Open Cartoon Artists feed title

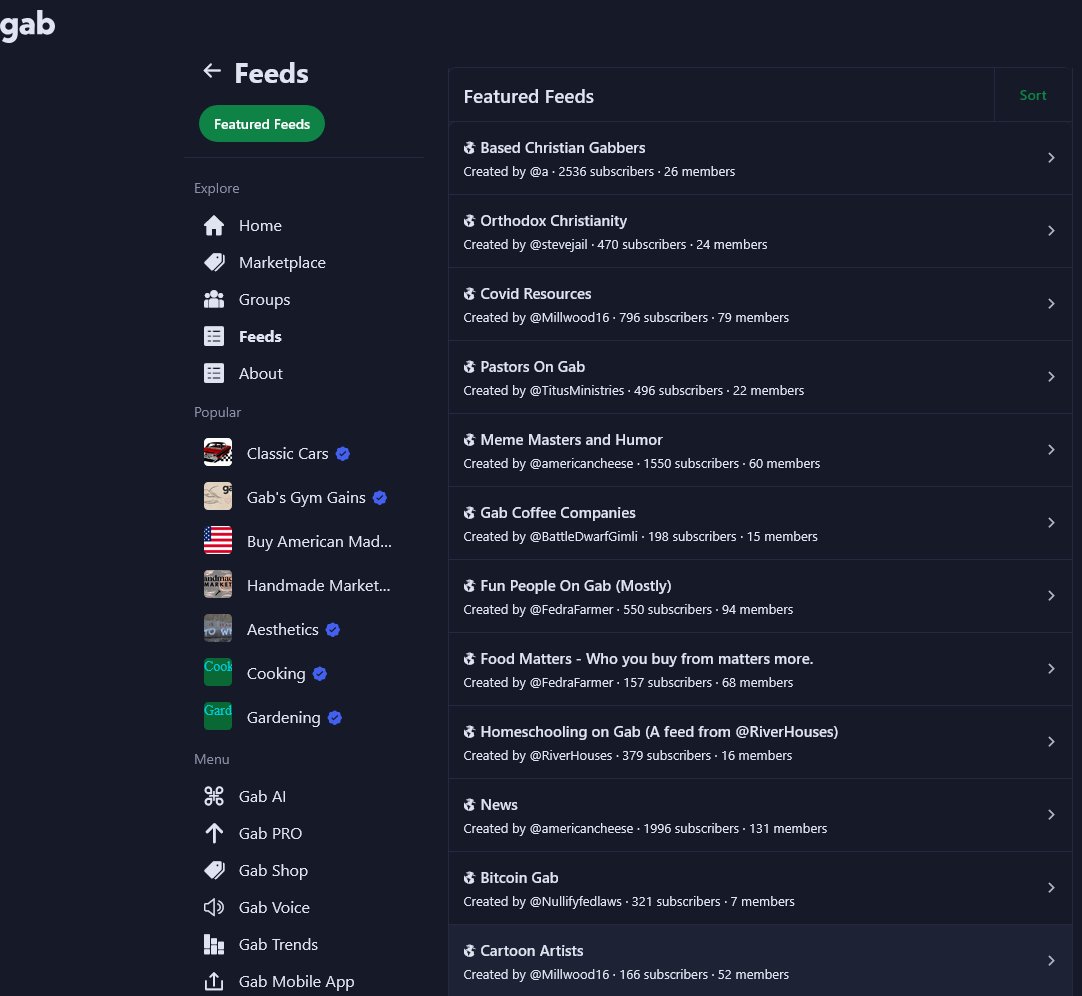(531, 950)
